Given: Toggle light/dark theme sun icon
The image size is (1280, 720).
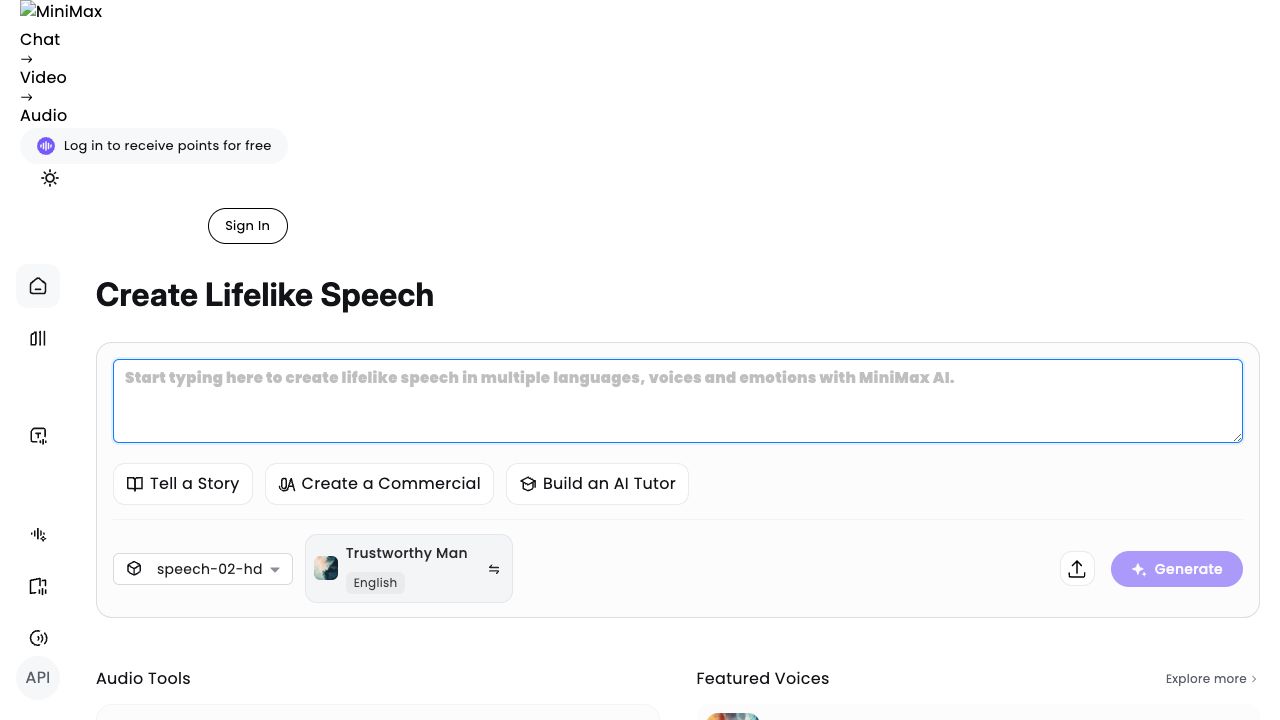Looking at the screenshot, I should click(x=50, y=178).
